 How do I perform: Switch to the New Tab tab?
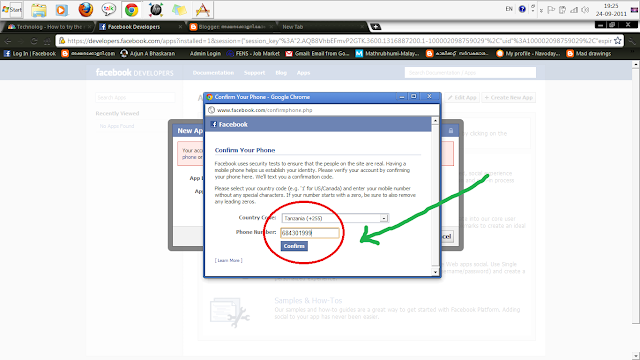pos(322,27)
